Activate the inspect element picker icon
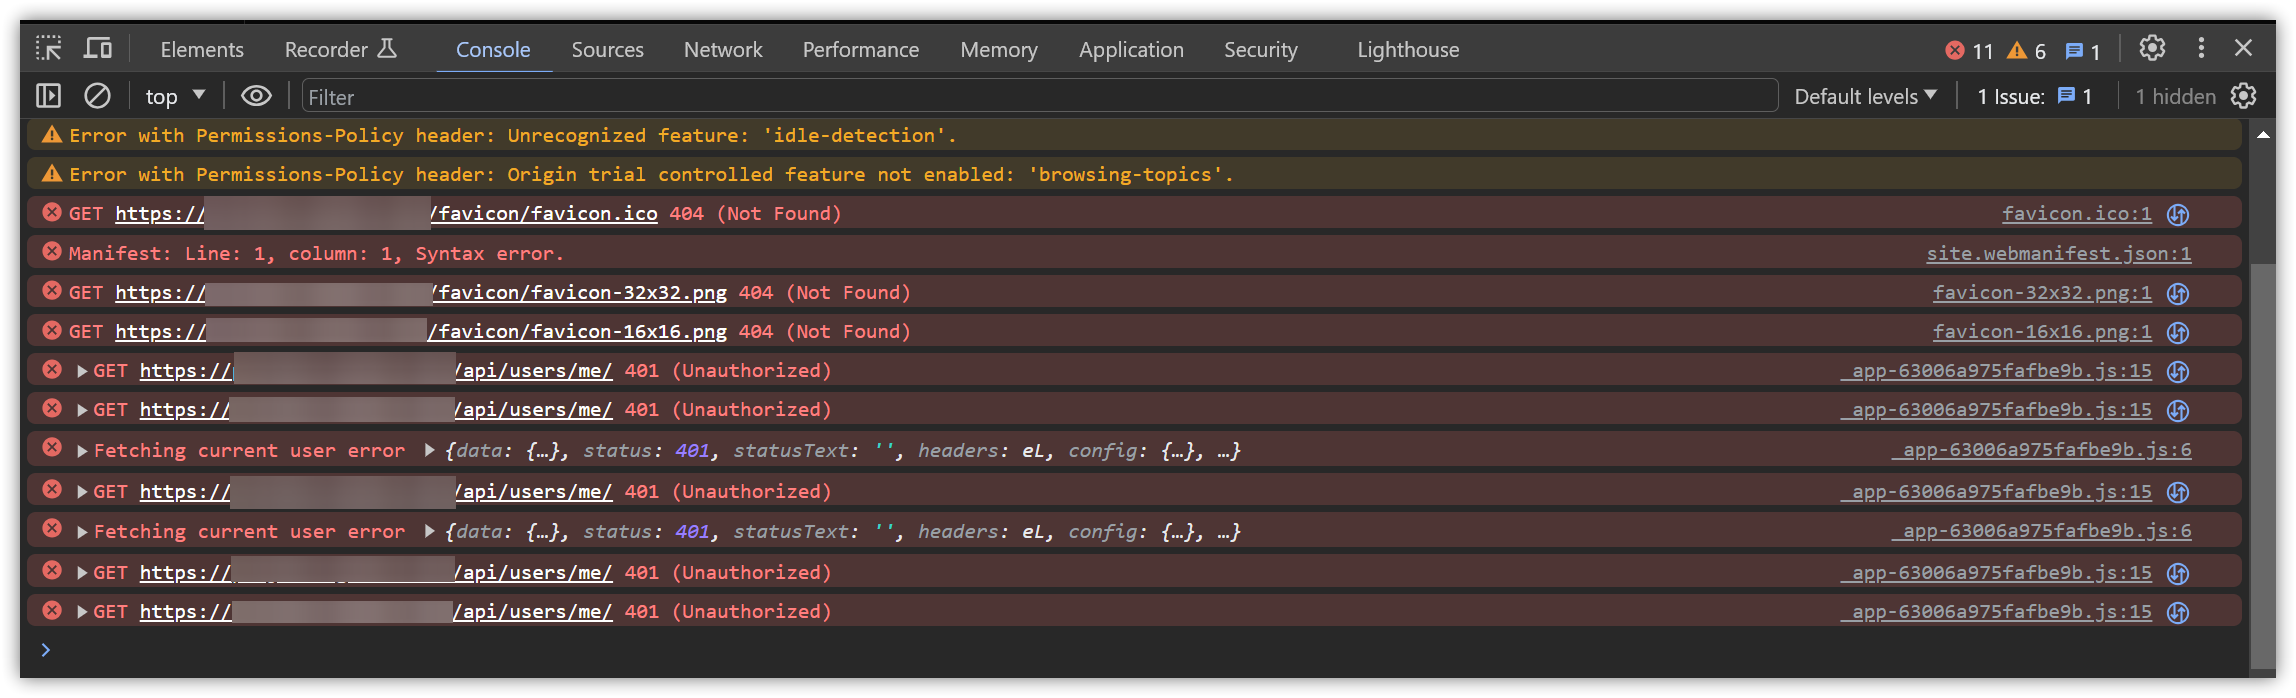Viewport: 2296px width, 698px height. (48, 49)
